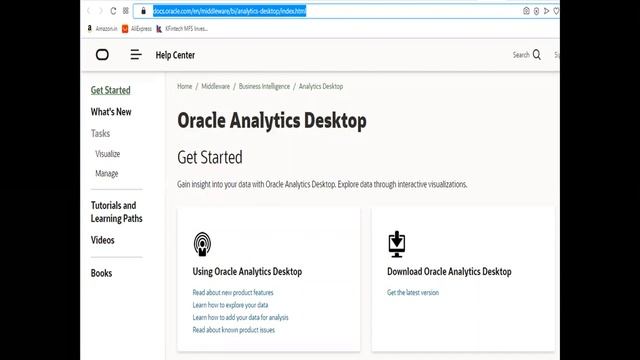
Task: Open the speed dial grid icon
Action: coord(126,11)
